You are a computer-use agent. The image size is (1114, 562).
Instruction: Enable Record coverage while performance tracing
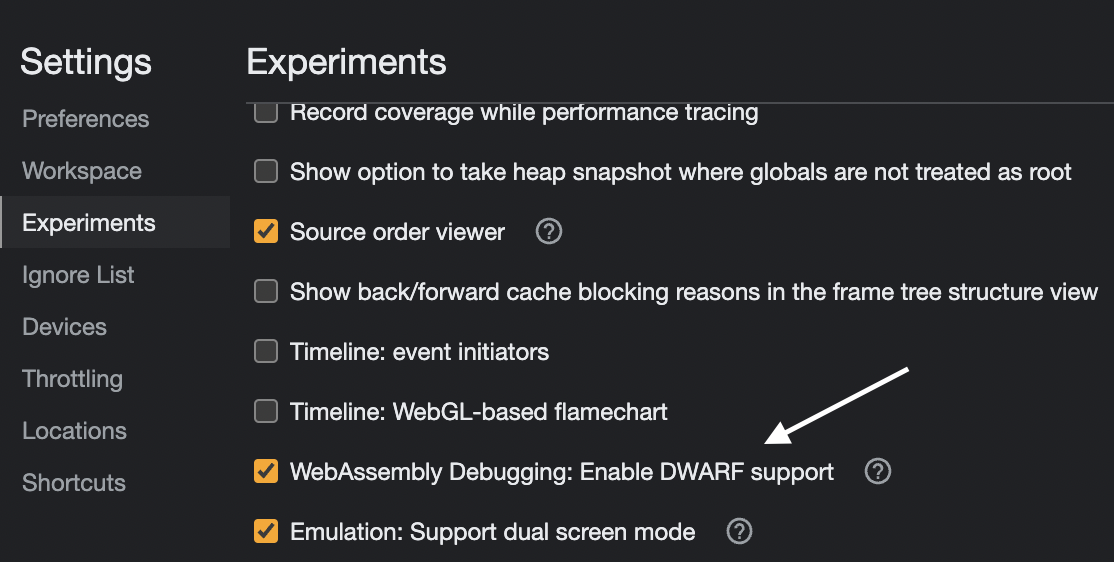tap(265, 112)
